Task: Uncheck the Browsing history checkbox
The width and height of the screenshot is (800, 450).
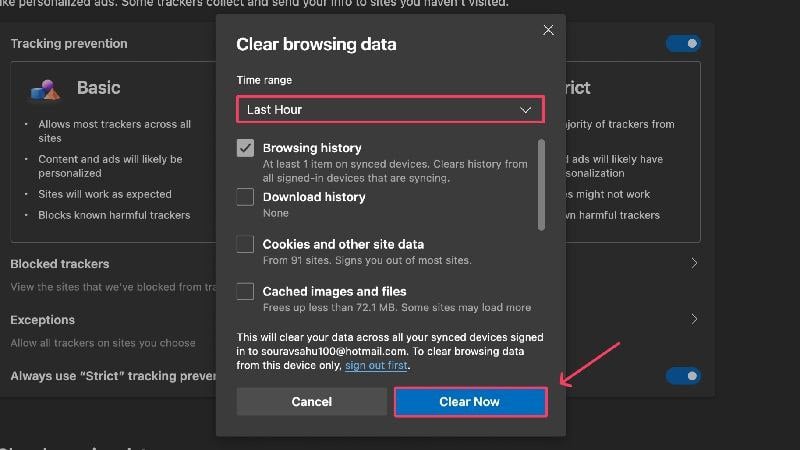Action: tap(245, 148)
